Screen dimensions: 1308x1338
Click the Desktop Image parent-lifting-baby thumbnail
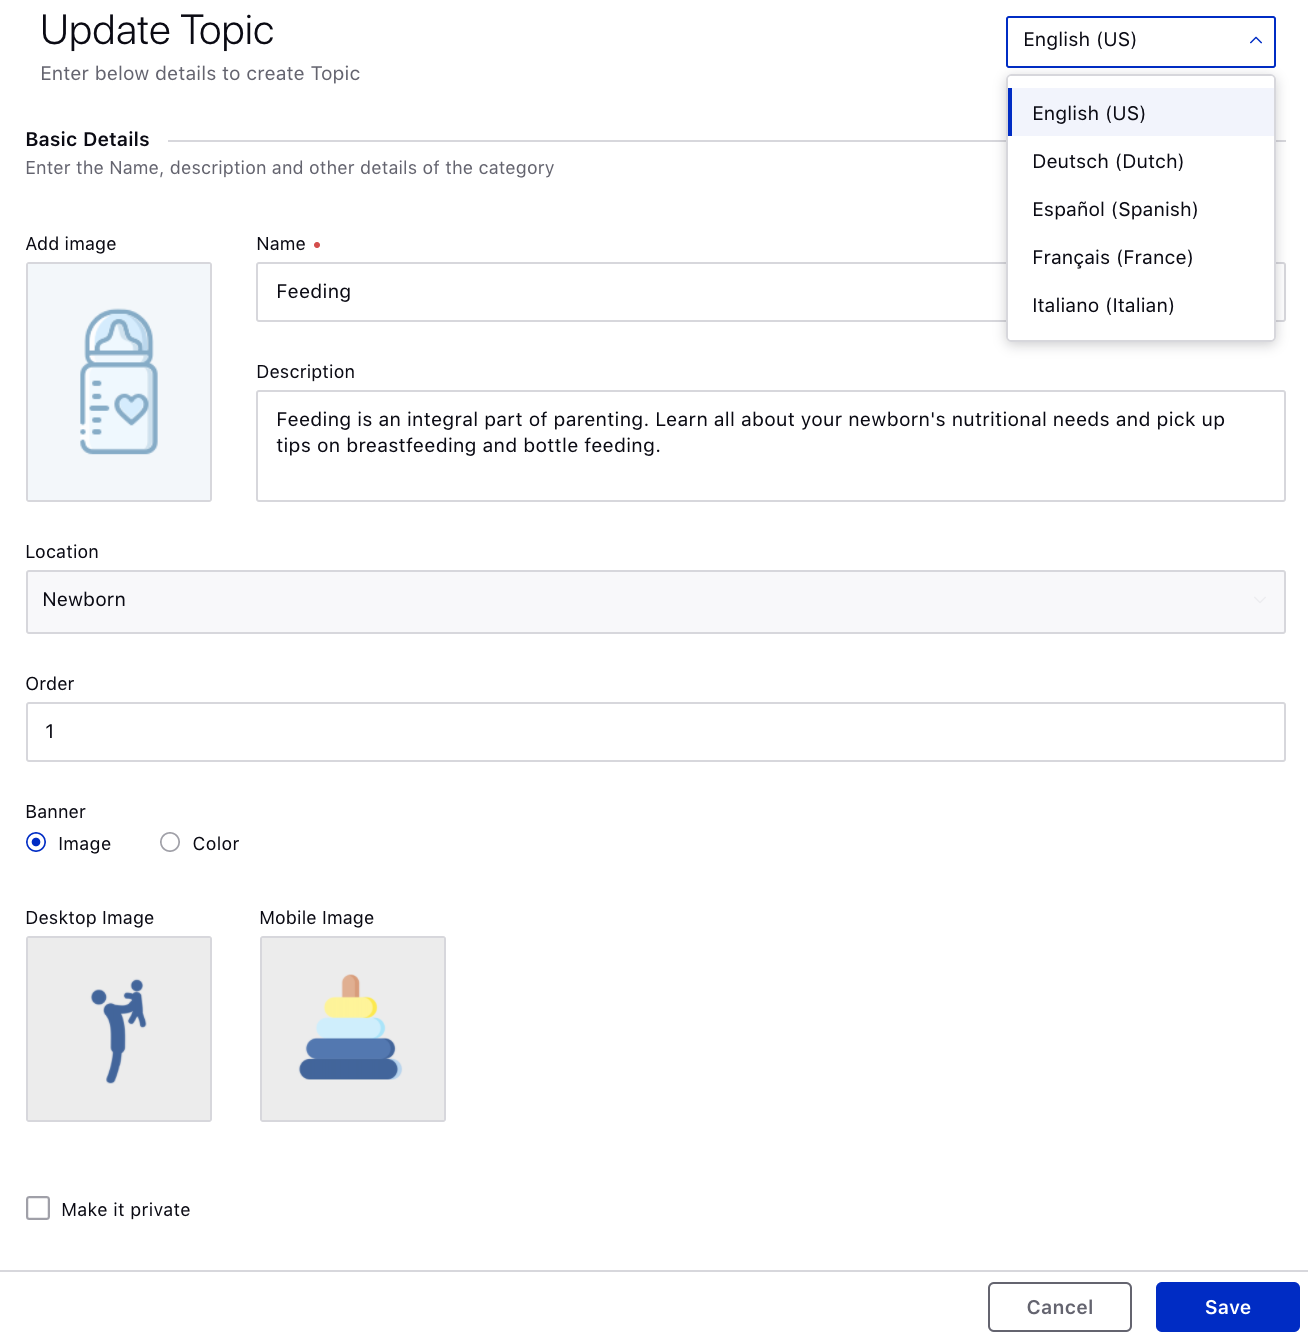click(119, 1029)
